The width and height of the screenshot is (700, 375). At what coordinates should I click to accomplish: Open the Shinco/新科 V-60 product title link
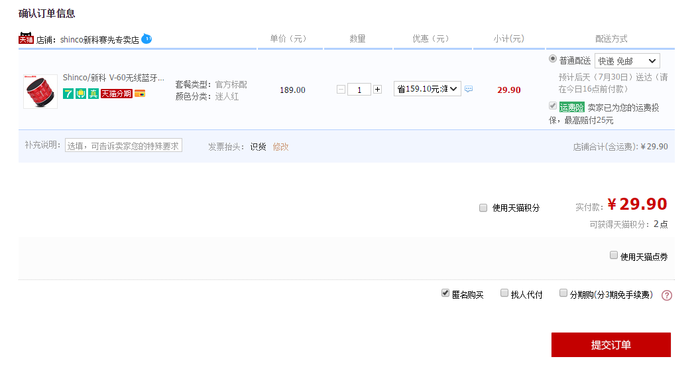113,78
